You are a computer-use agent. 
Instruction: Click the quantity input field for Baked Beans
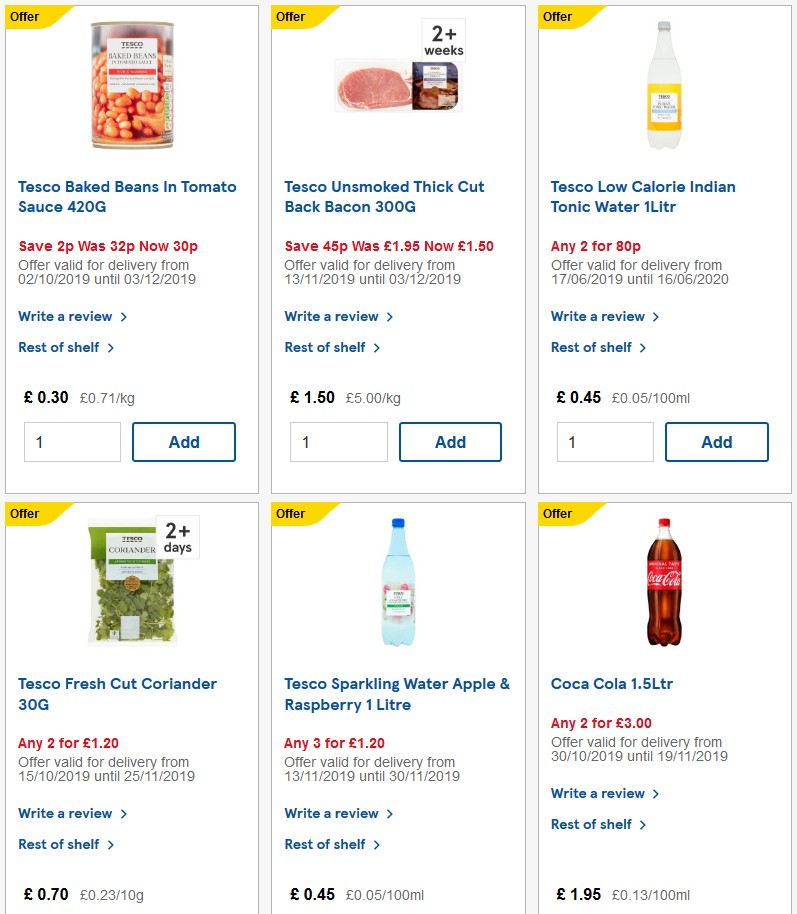pyautogui.click(x=72, y=441)
